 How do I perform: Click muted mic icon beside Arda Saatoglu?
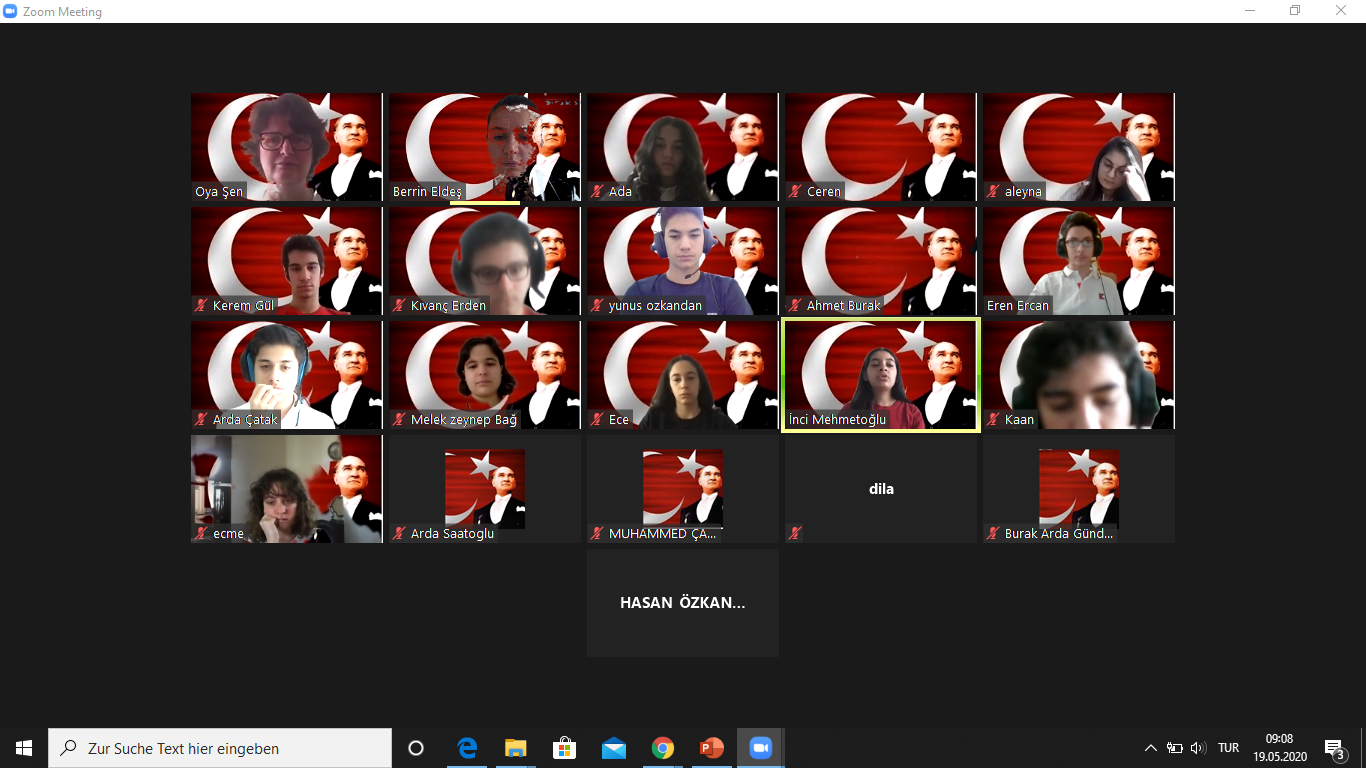click(400, 533)
